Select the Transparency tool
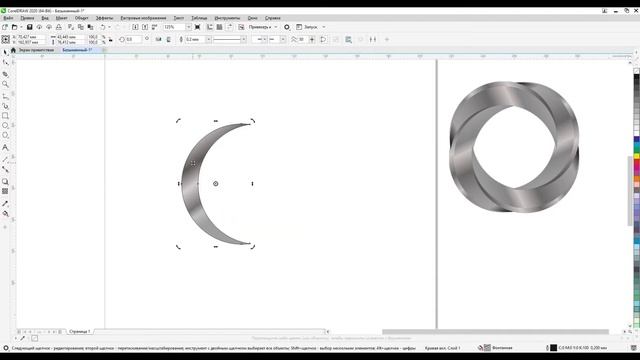The width and height of the screenshot is (640, 360). tap(5, 191)
